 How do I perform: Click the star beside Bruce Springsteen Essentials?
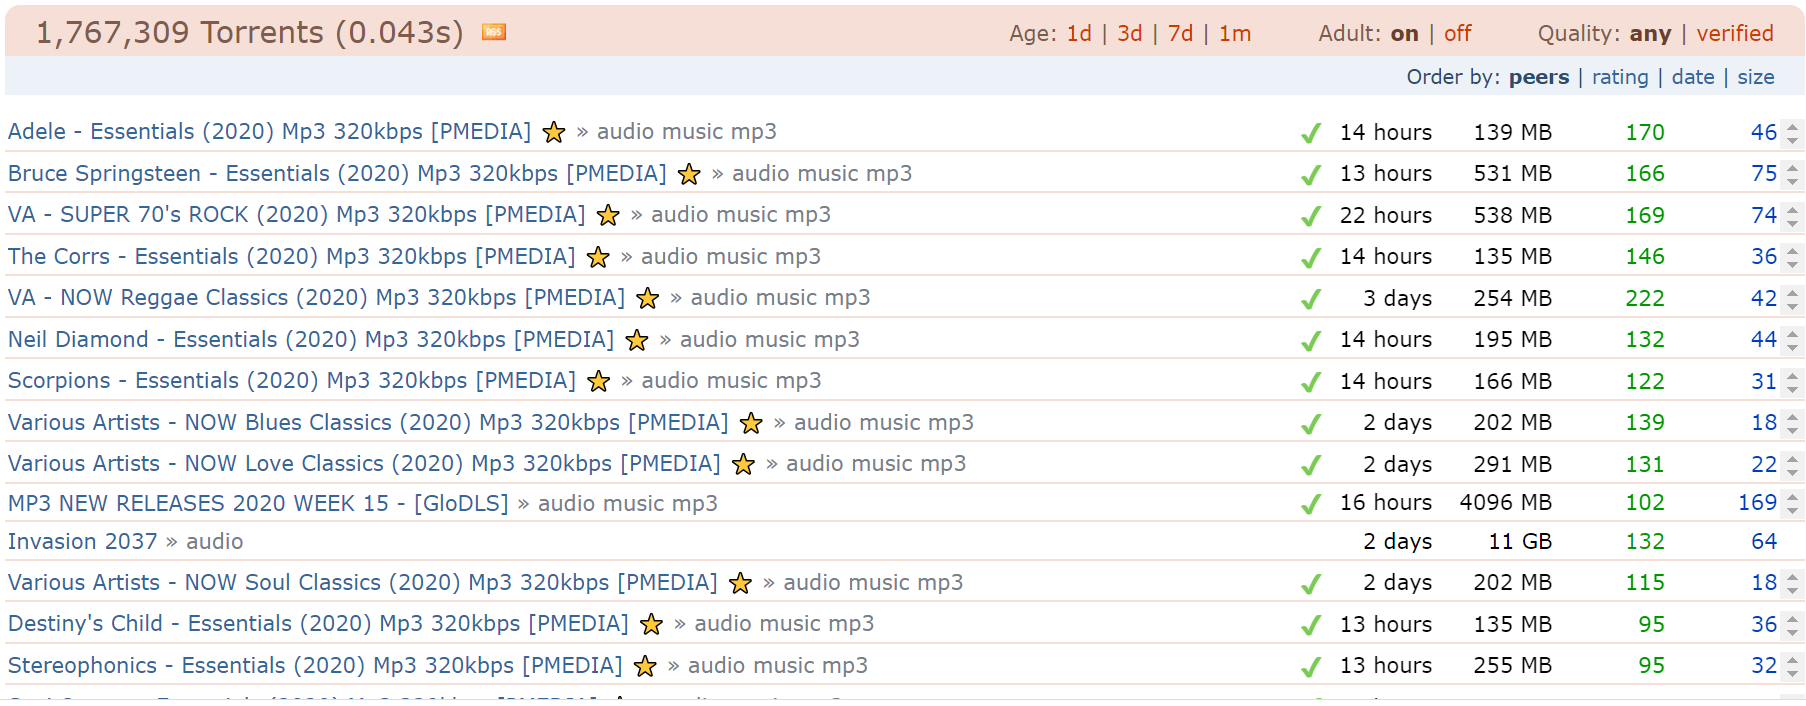(689, 174)
